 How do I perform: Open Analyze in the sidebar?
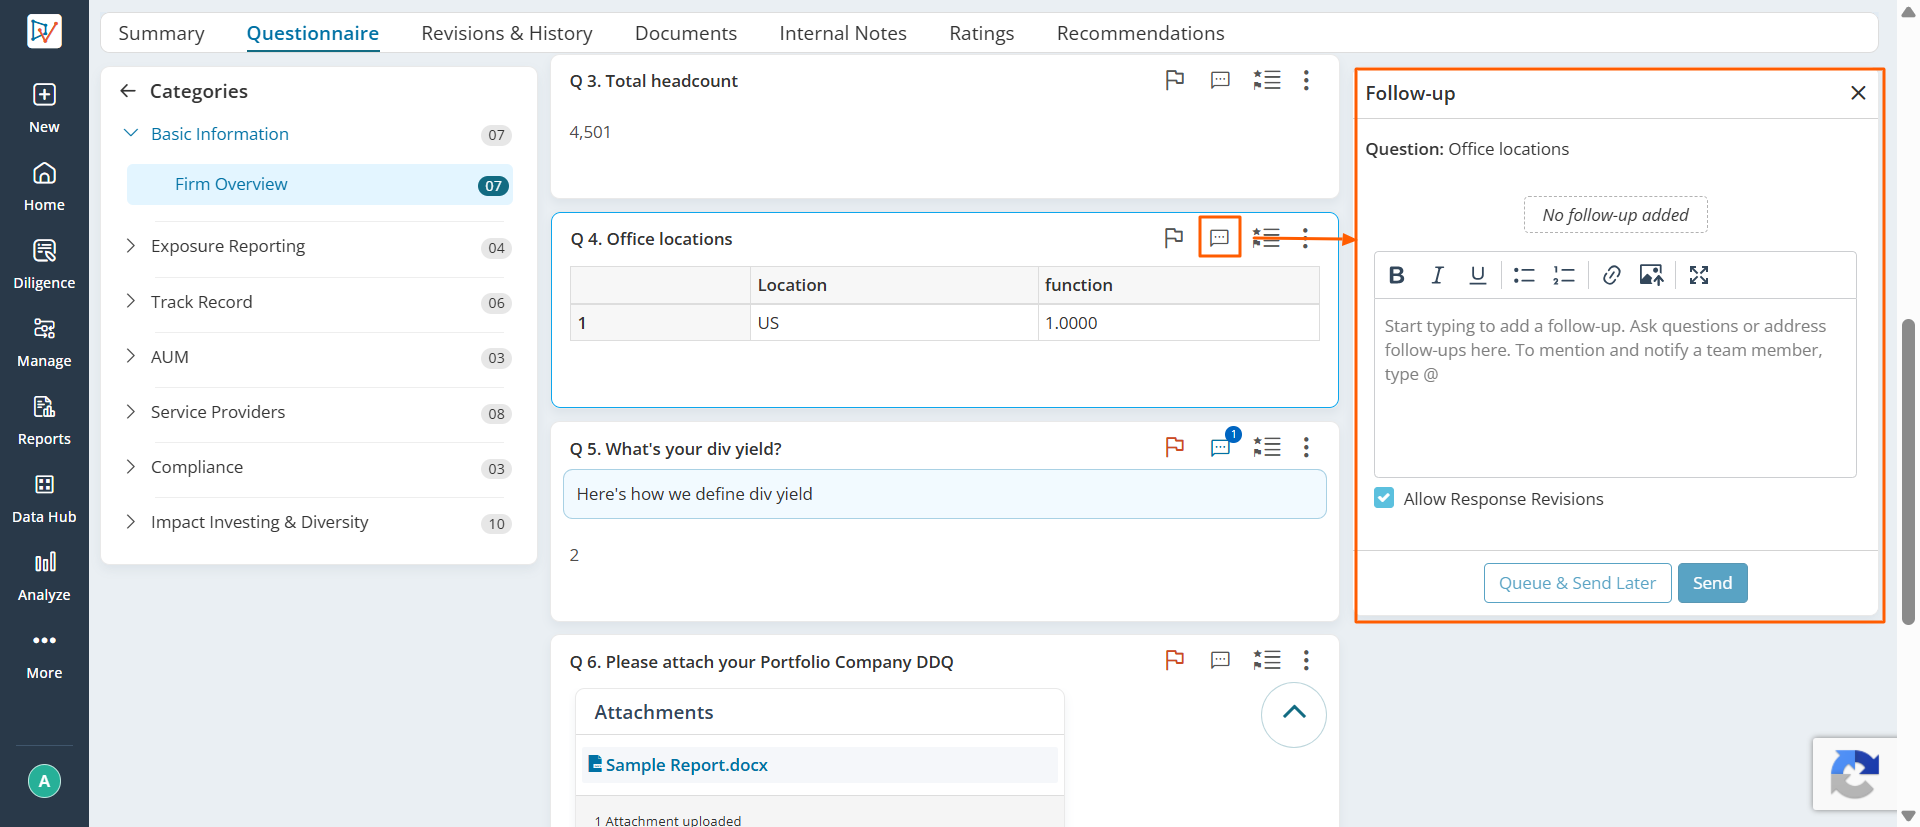click(44, 576)
